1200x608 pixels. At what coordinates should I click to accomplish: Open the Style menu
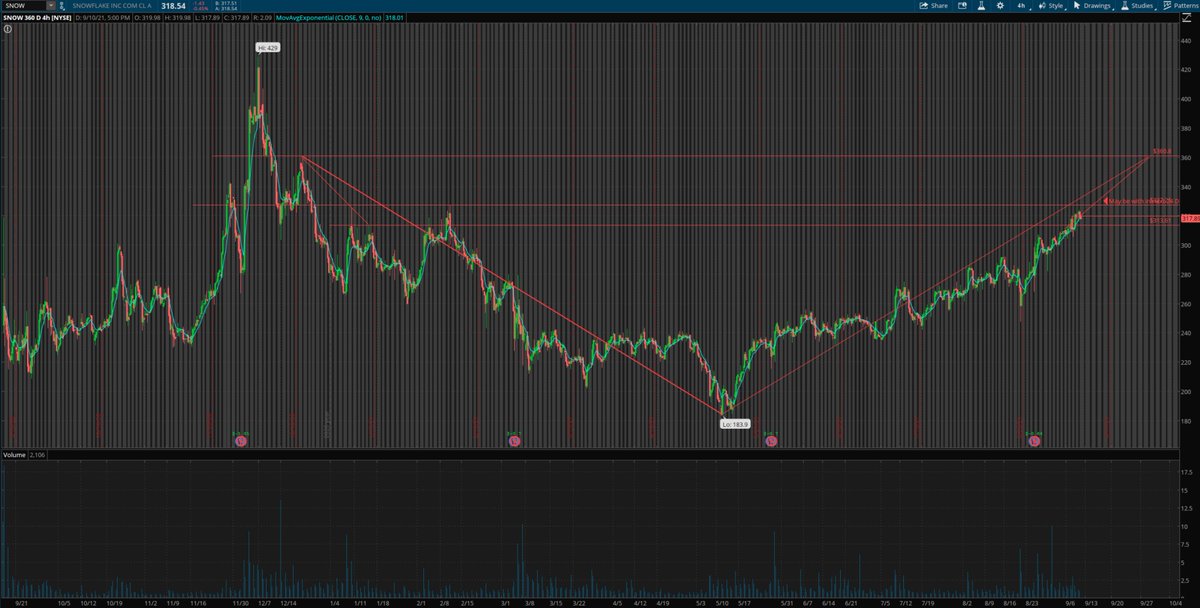click(1051, 6)
